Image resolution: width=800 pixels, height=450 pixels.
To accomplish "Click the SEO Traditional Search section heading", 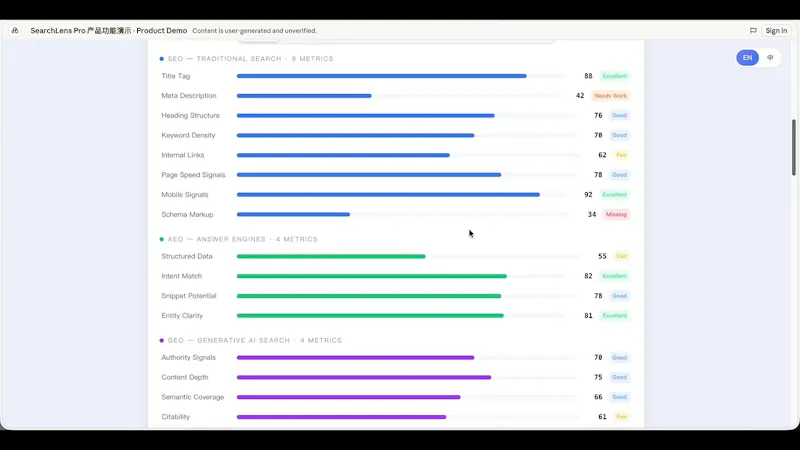I will 250,59.
